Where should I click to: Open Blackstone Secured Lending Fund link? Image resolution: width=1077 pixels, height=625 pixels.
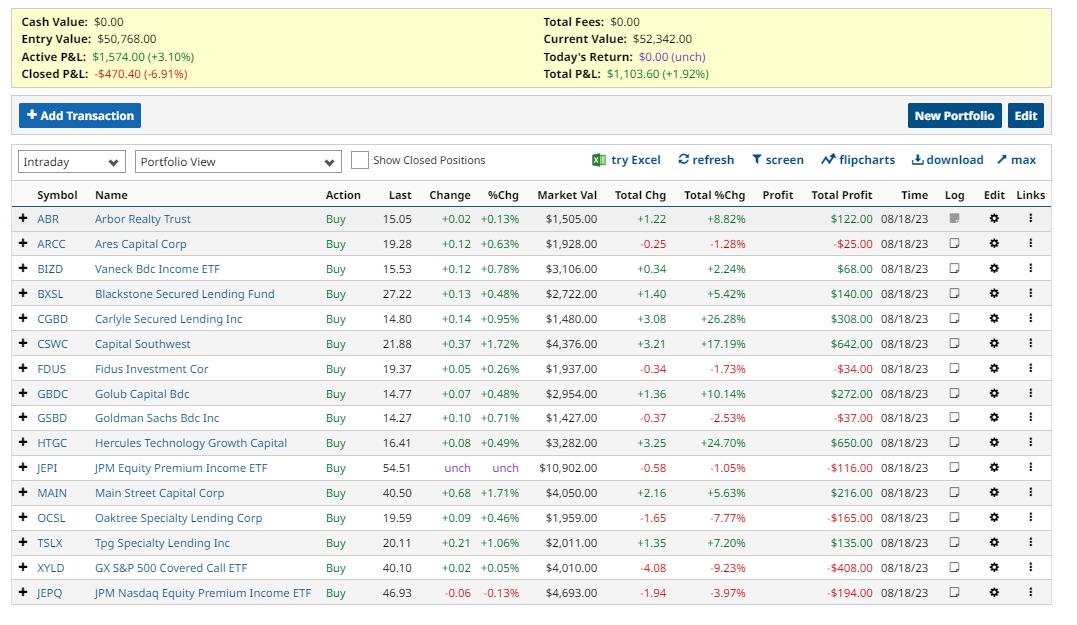pos(185,294)
